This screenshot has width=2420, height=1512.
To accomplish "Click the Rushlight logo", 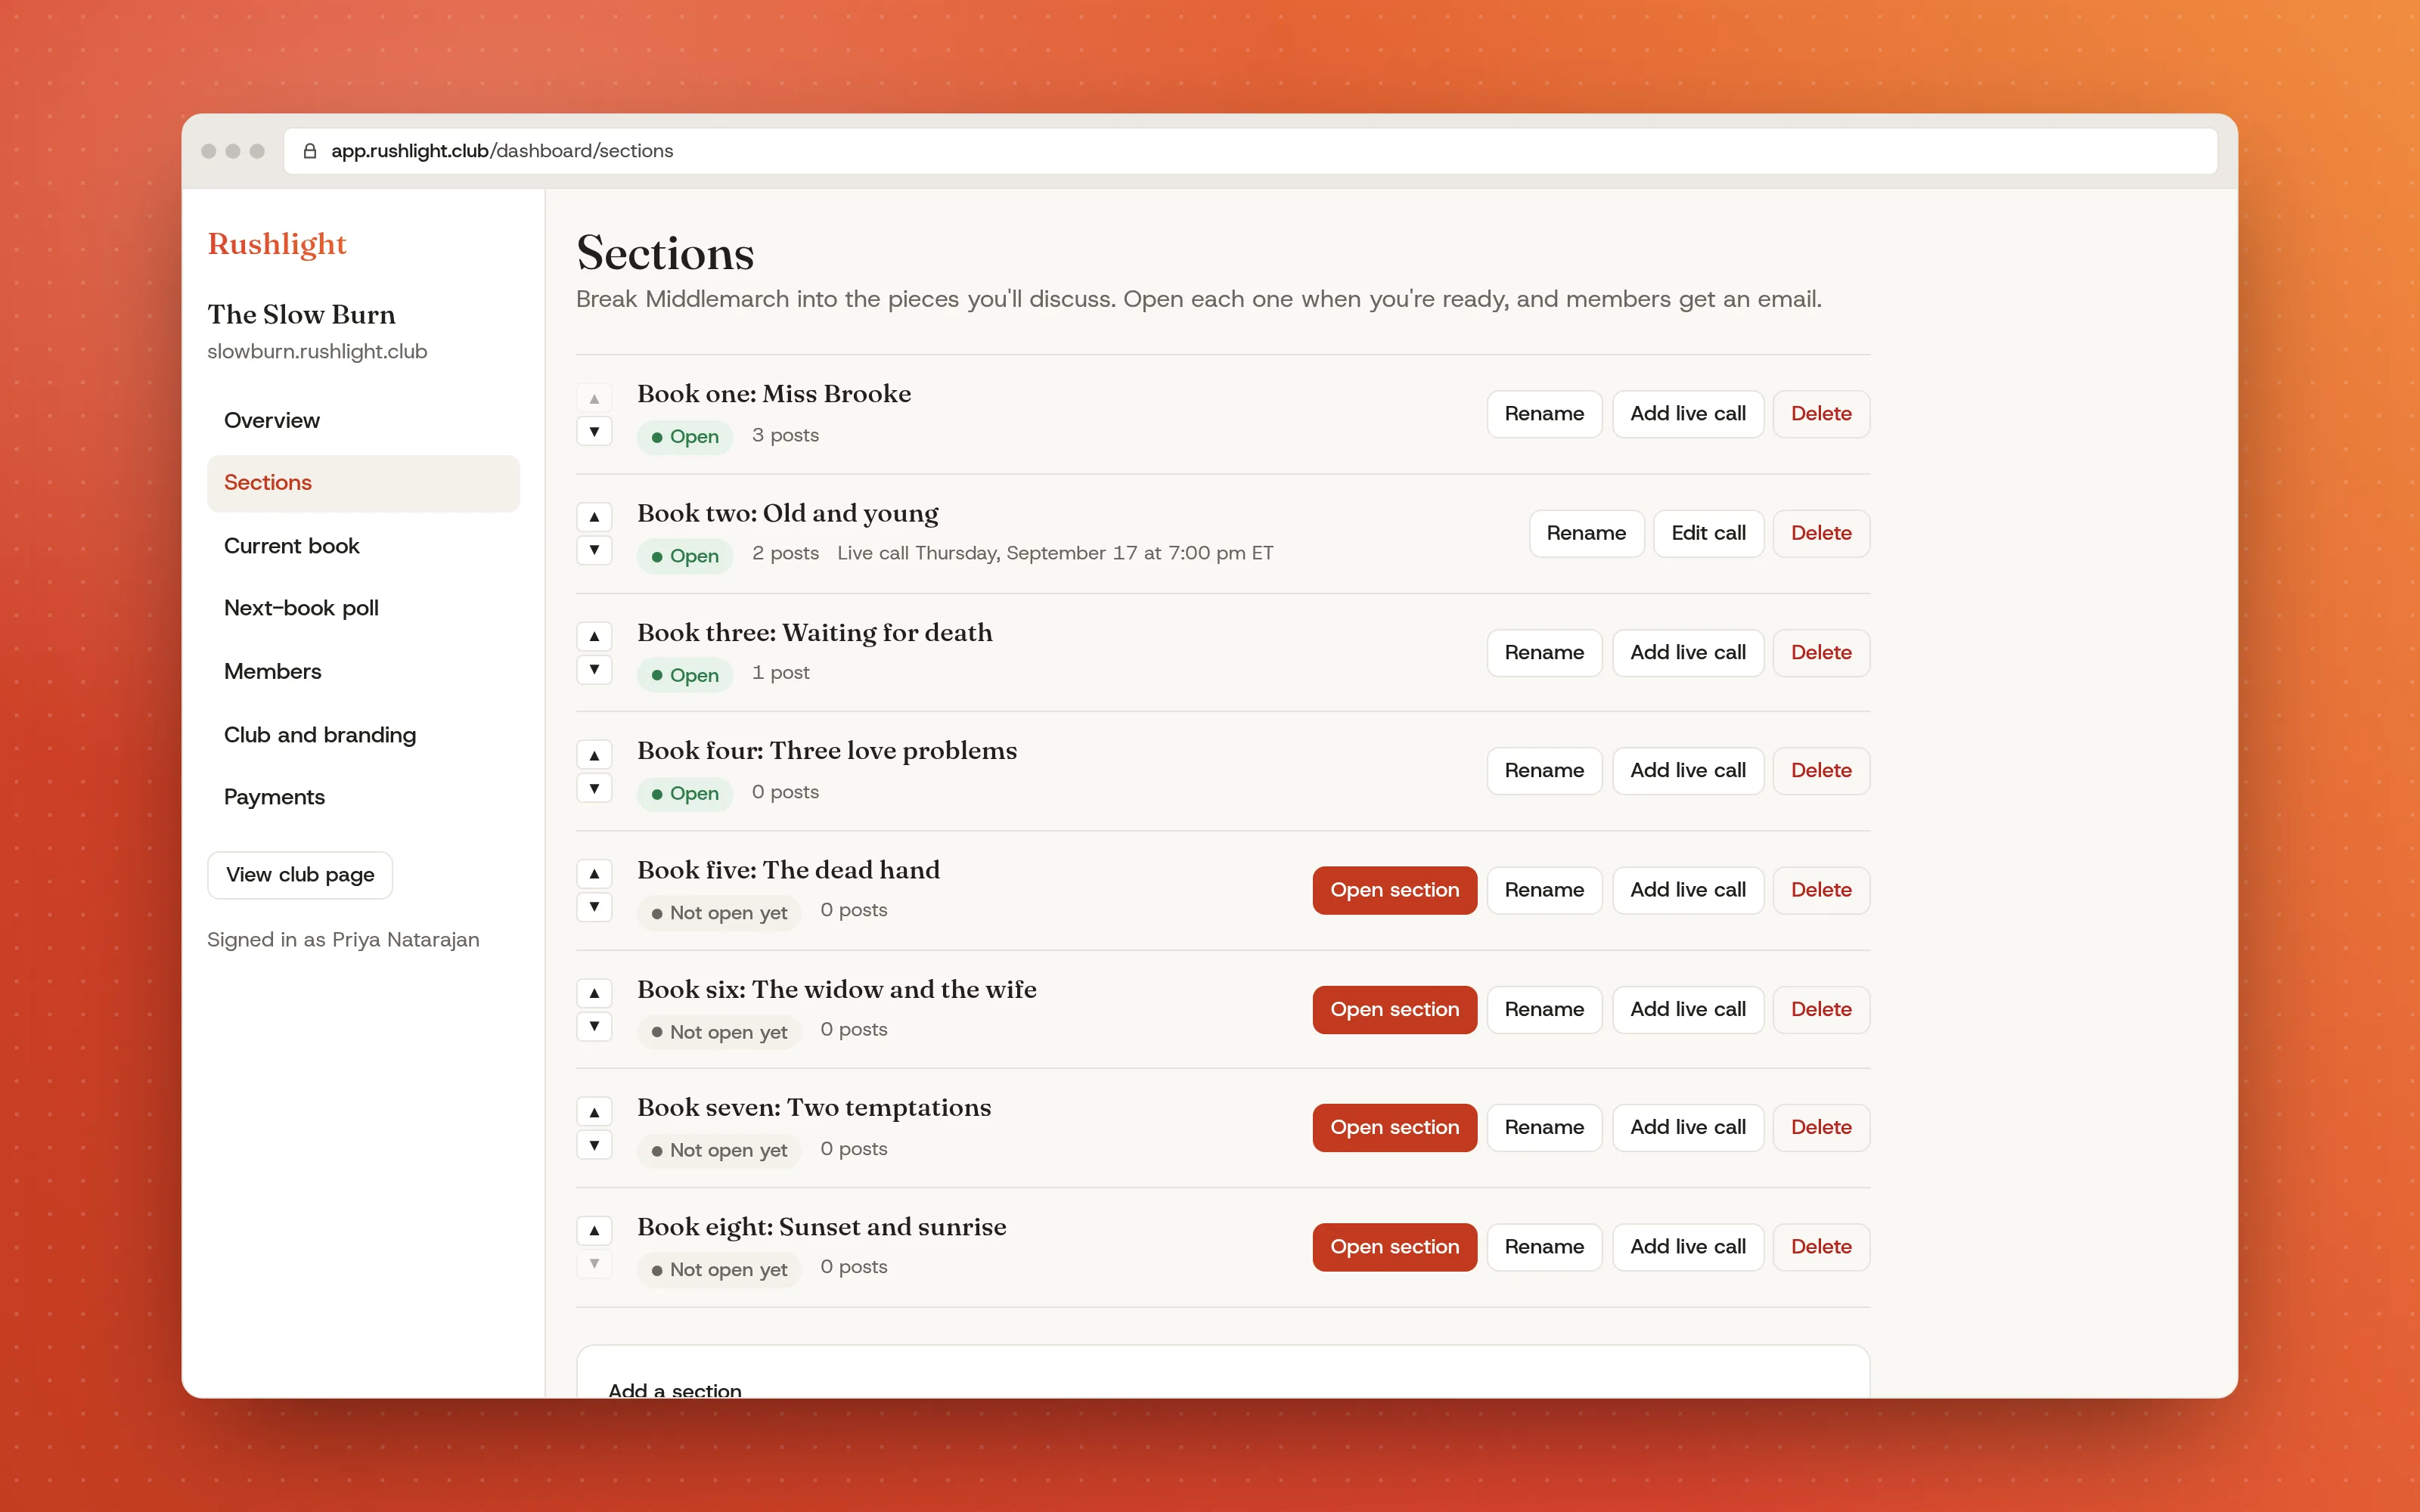I will (277, 244).
